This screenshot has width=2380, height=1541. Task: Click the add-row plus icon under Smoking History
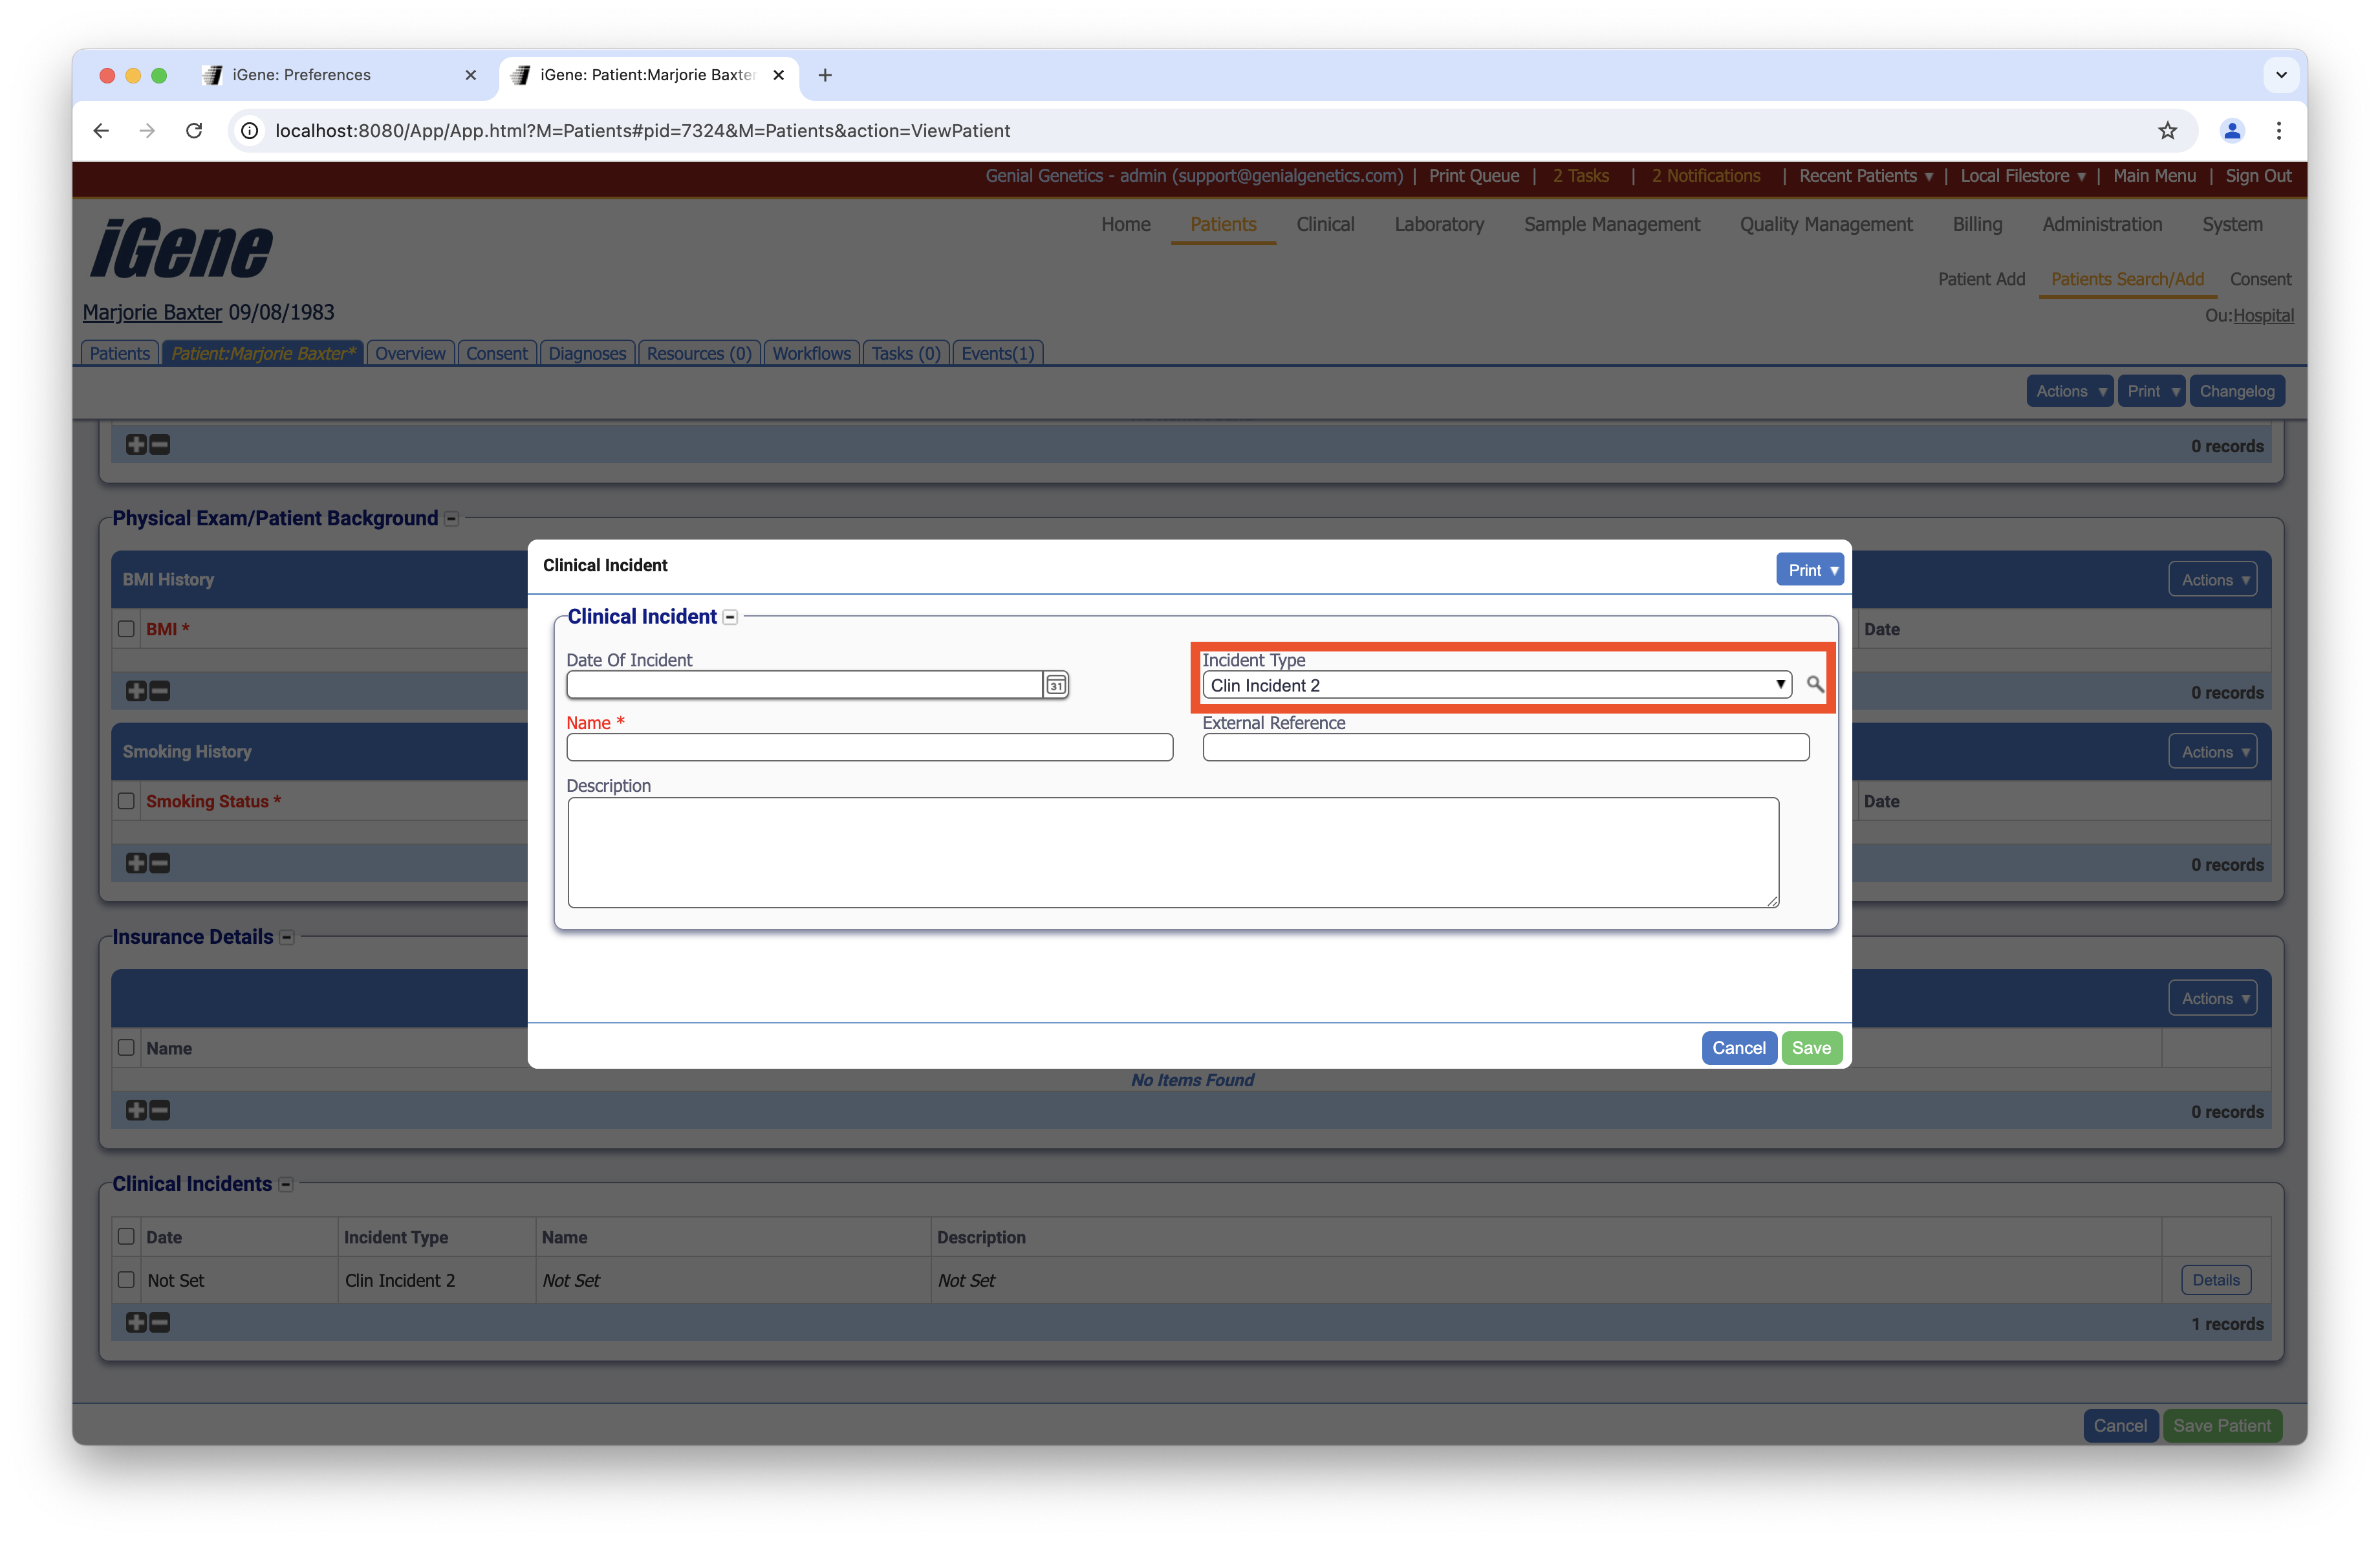136,863
